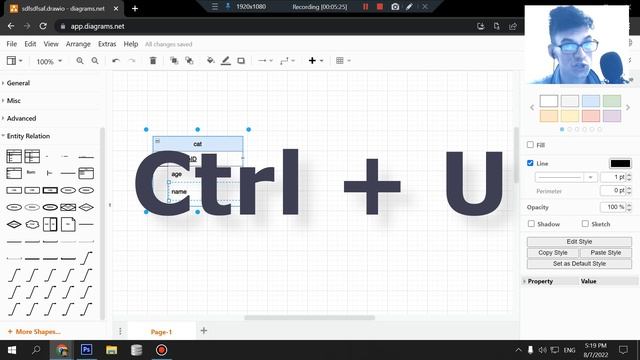Expand the Advanced shapes section
The image size is (640, 360).
point(21,118)
